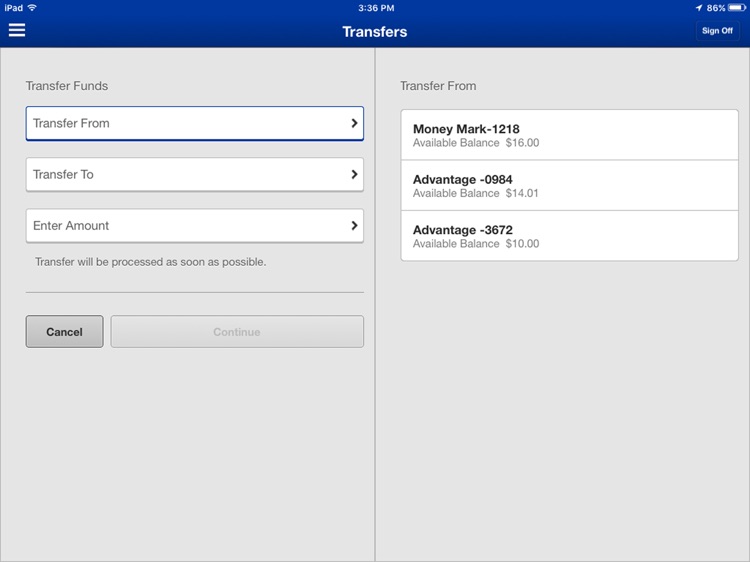Screen dimensions: 750x562
Task: Select the Advantage -3672 account
Action: point(569,236)
